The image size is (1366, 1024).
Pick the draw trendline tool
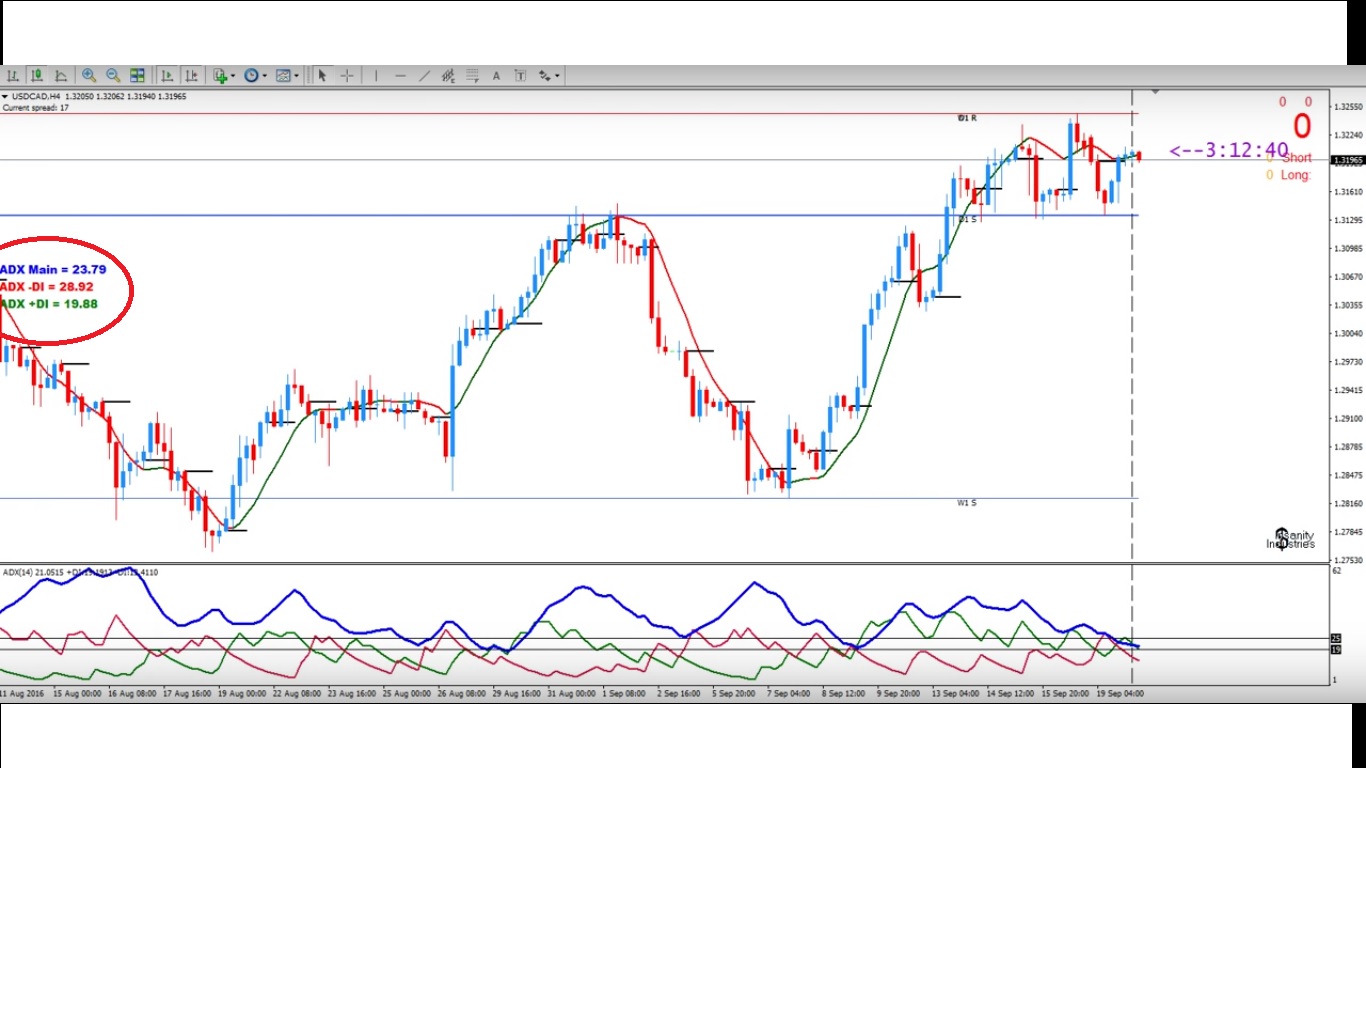pos(424,76)
